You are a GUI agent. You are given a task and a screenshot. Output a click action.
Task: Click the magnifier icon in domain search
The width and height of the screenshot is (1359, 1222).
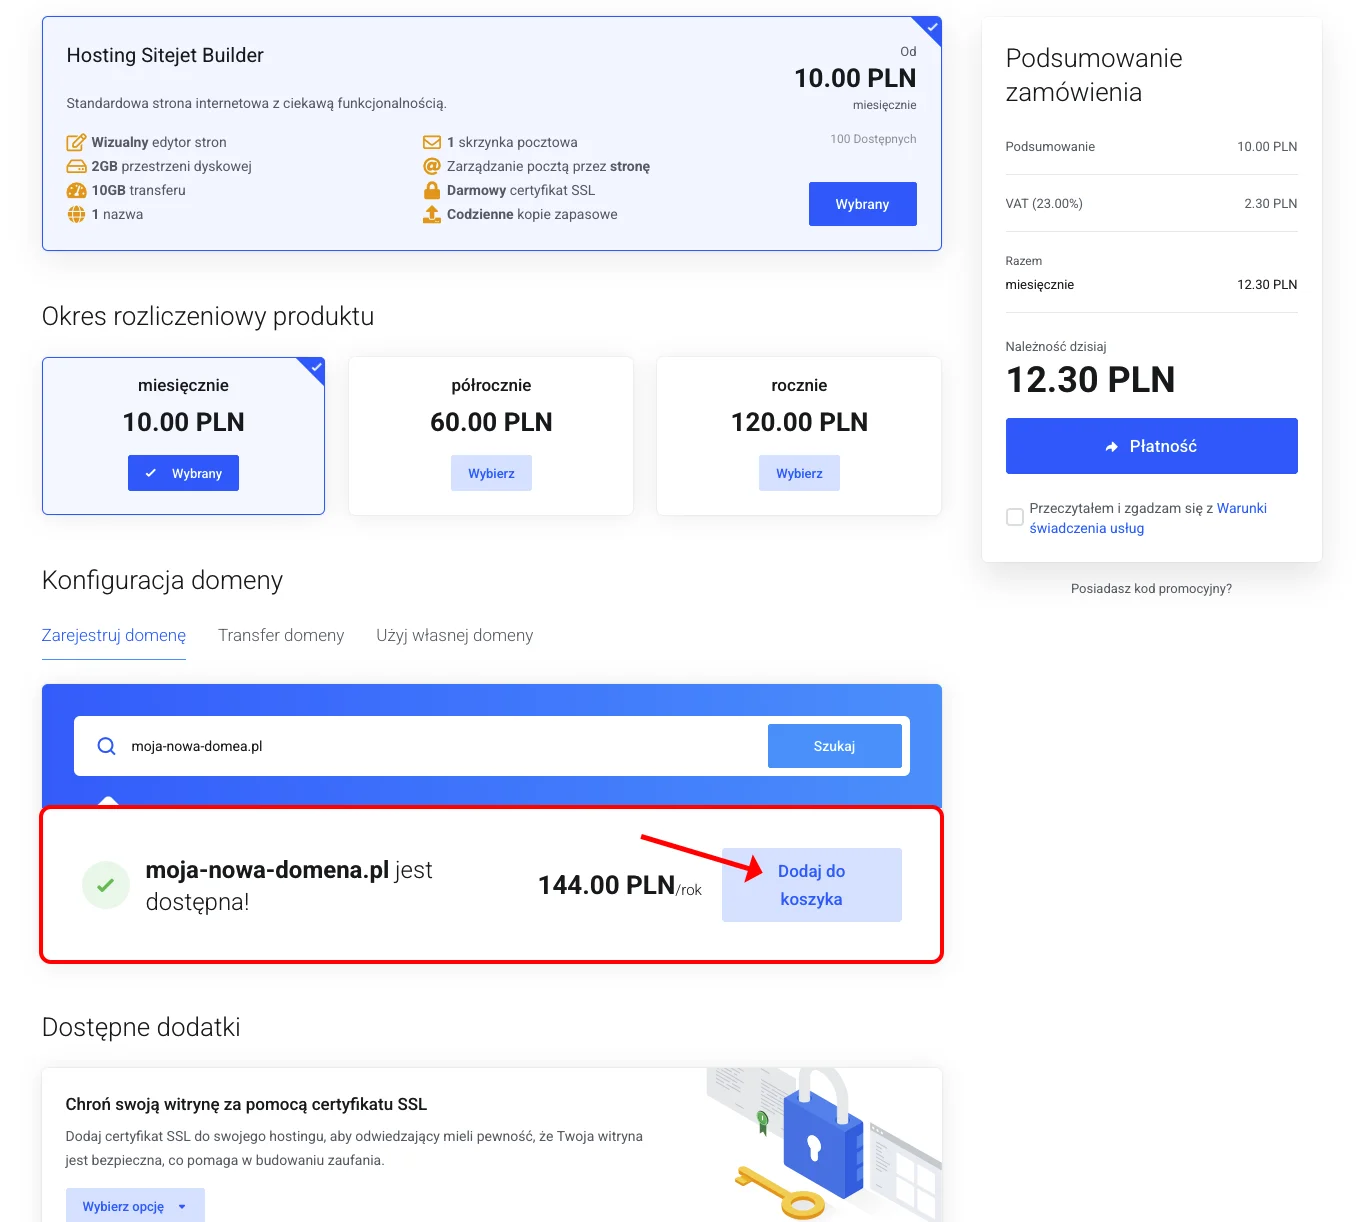tap(106, 746)
